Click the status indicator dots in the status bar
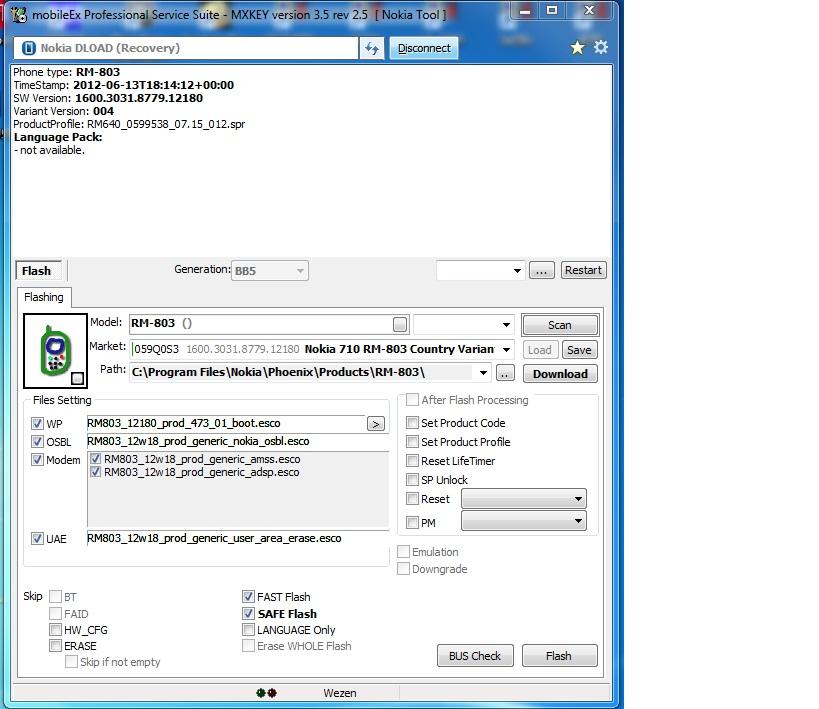Screen dimensions: 819x709 click(x=266, y=693)
